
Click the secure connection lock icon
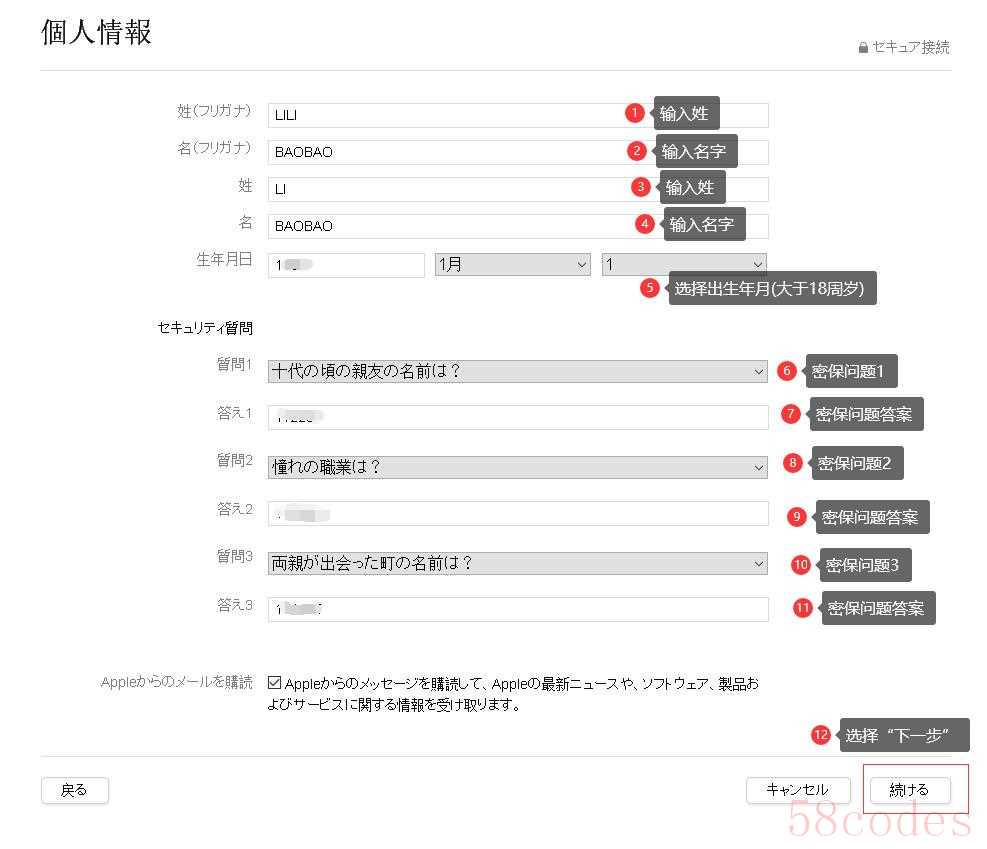pyautogui.click(x=863, y=48)
